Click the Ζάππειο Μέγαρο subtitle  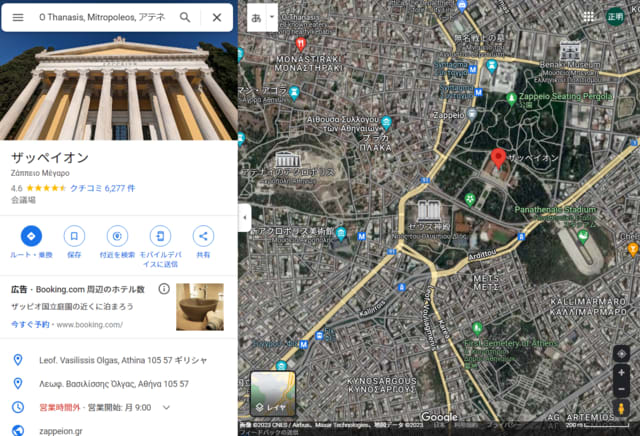[x=40, y=173]
